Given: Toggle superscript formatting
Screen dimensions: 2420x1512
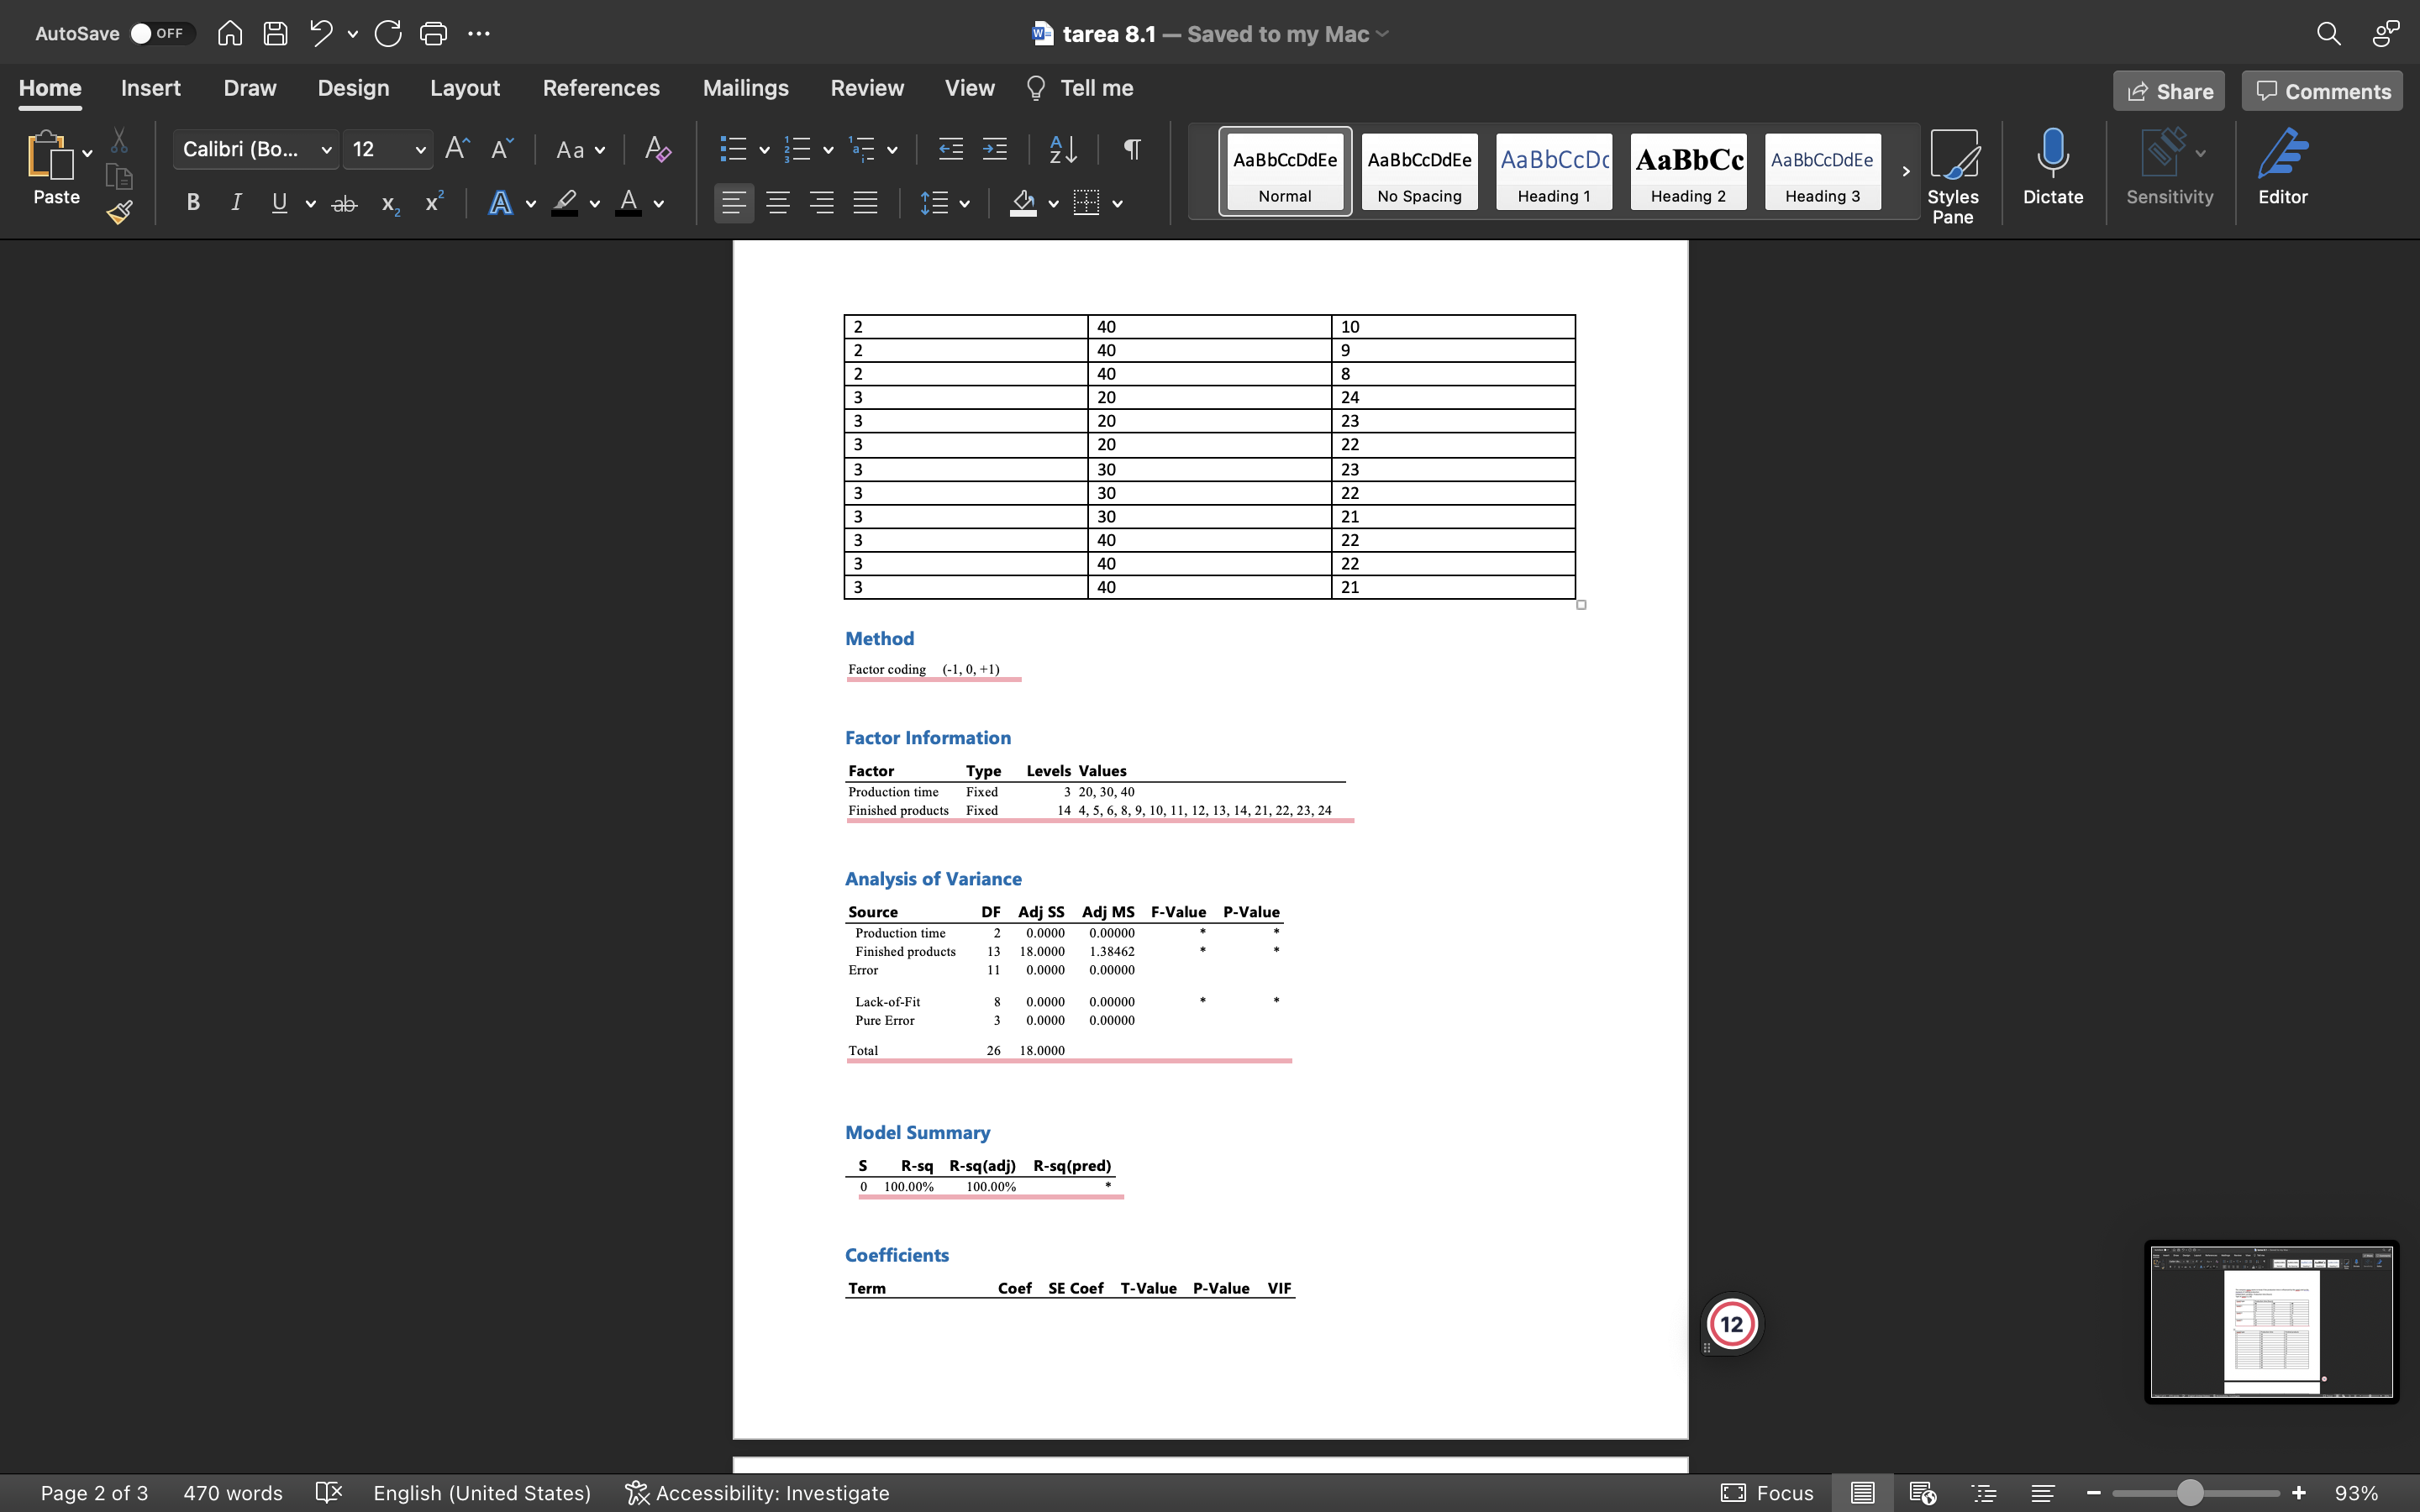Looking at the screenshot, I should [433, 202].
